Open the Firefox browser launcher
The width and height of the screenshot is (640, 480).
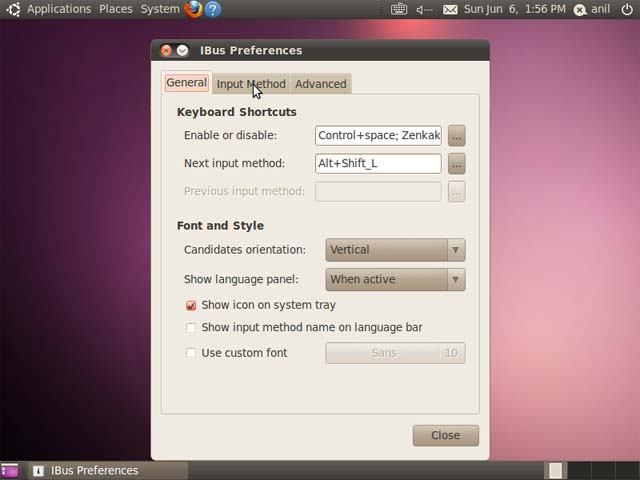(x=193, y=9)
